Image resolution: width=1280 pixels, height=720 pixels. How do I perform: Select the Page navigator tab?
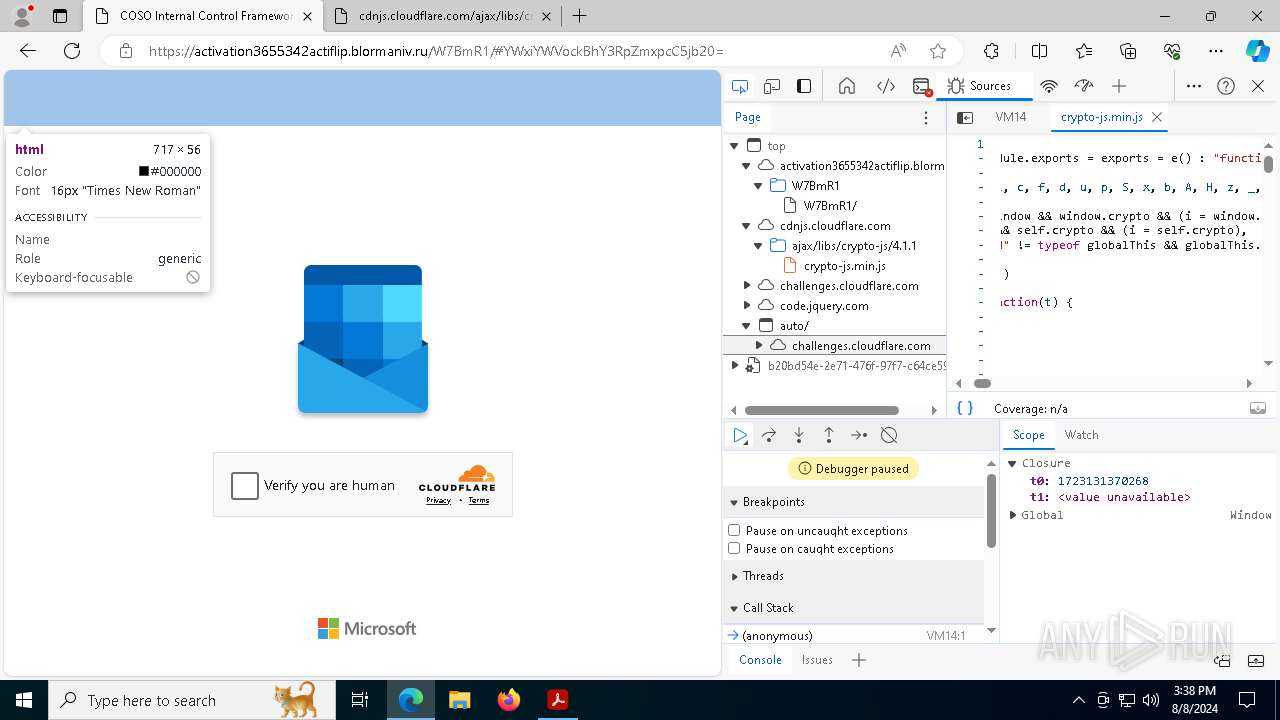coord(748,117)
